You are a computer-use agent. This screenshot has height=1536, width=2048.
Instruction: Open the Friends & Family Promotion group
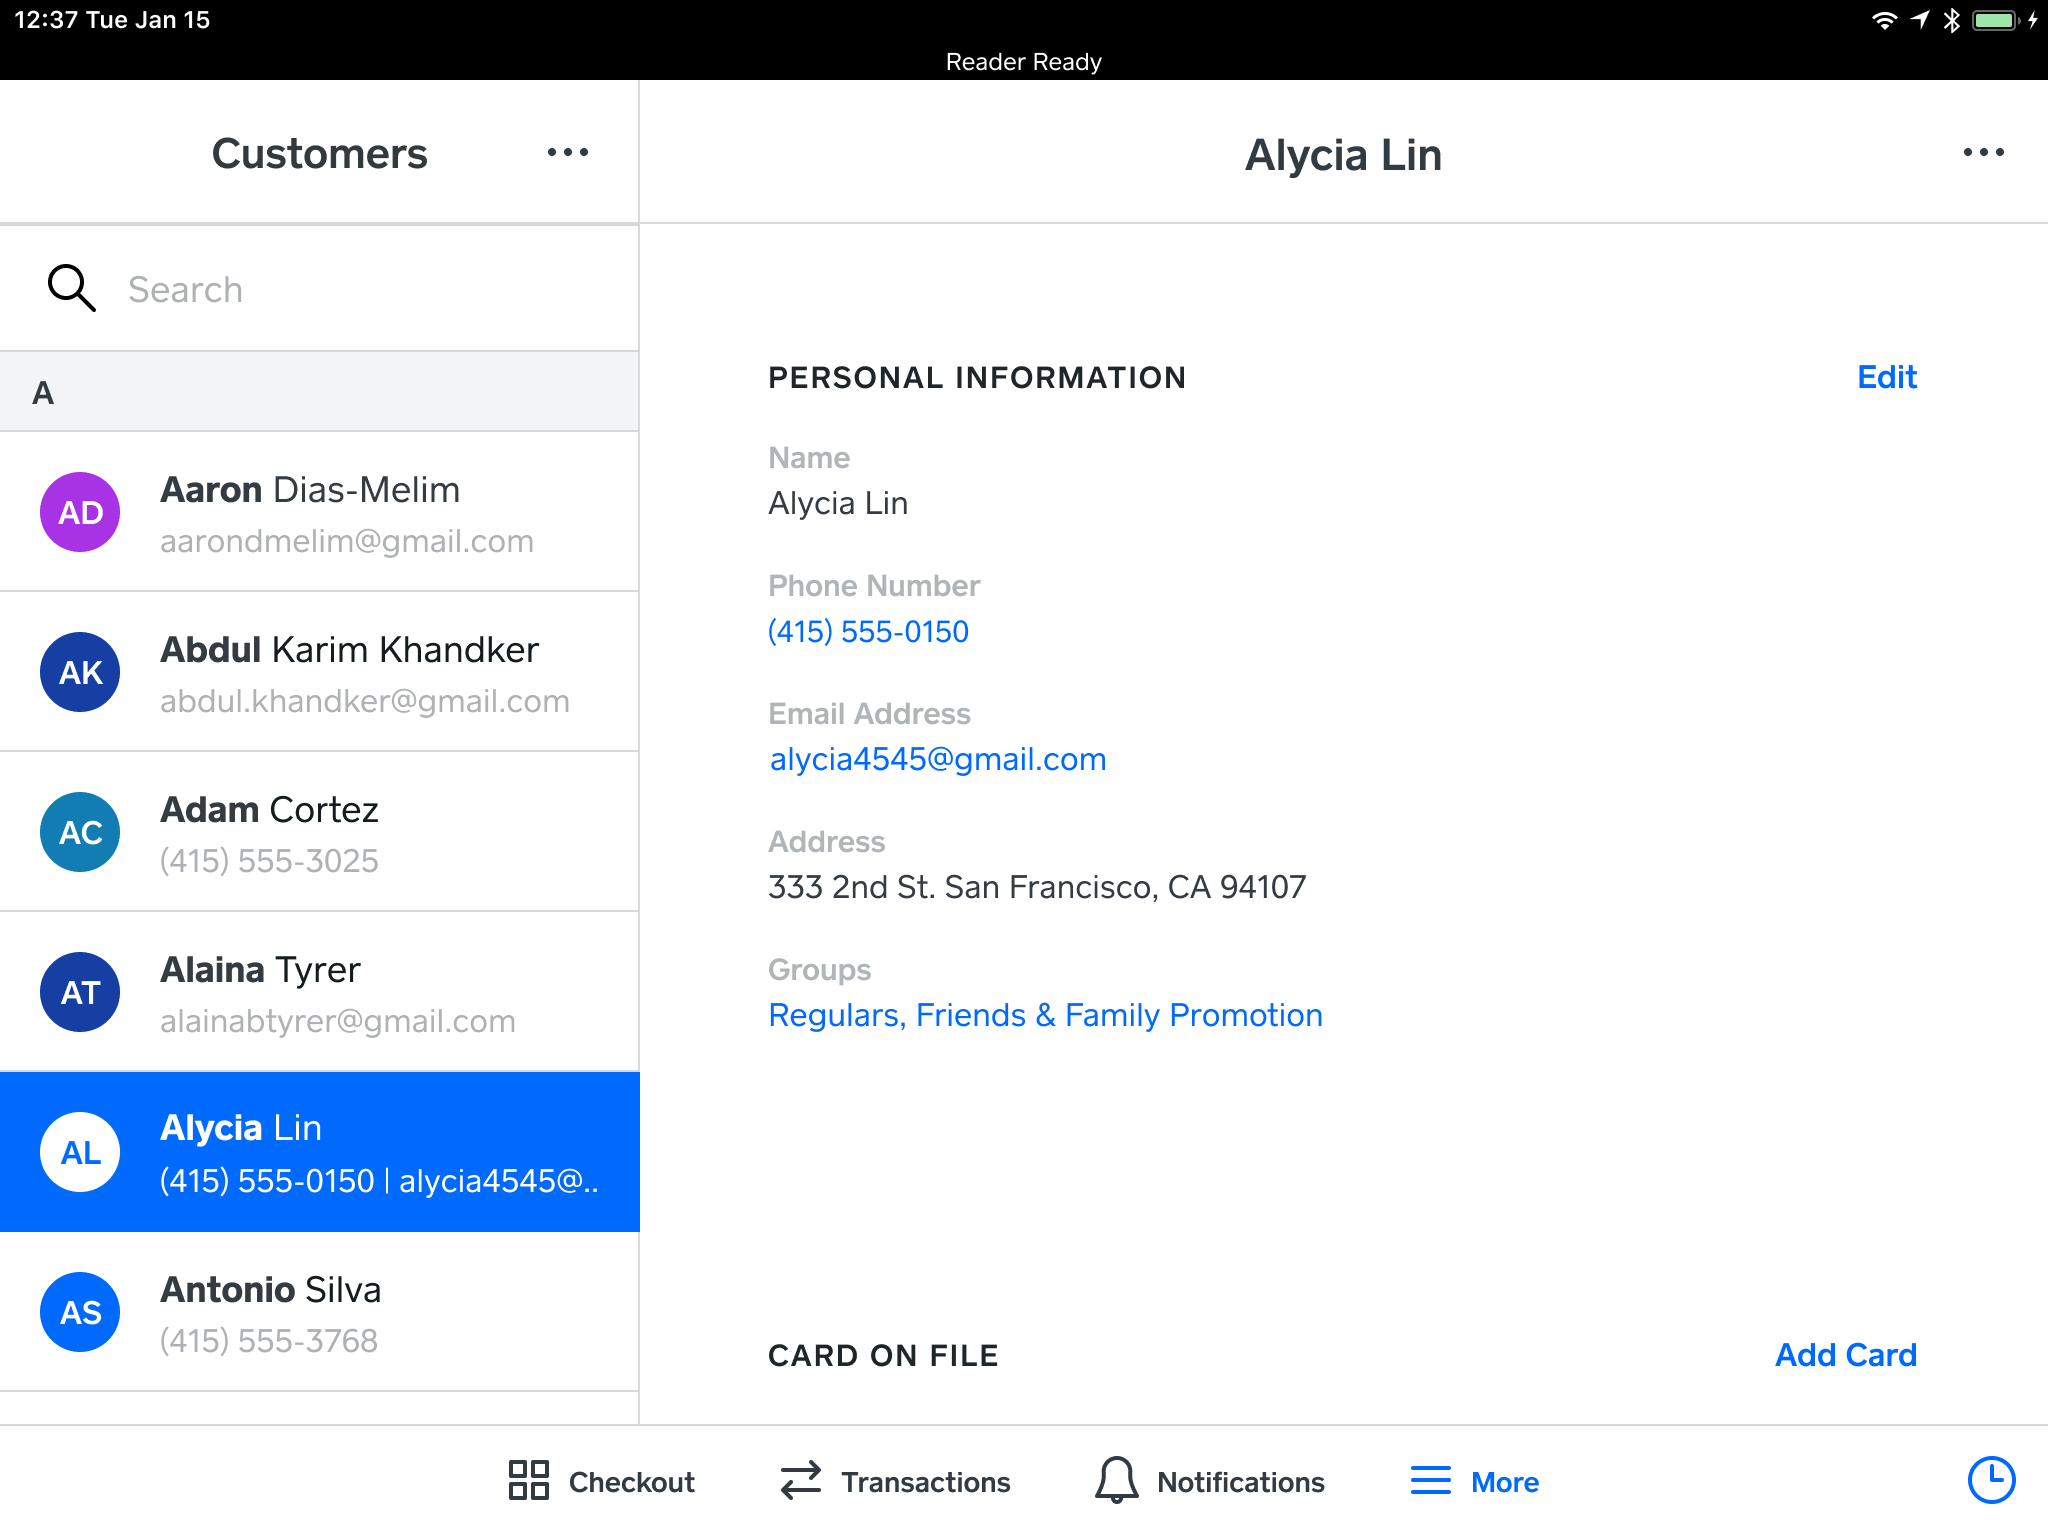pyautogui.click(x=1117, y=1014)
